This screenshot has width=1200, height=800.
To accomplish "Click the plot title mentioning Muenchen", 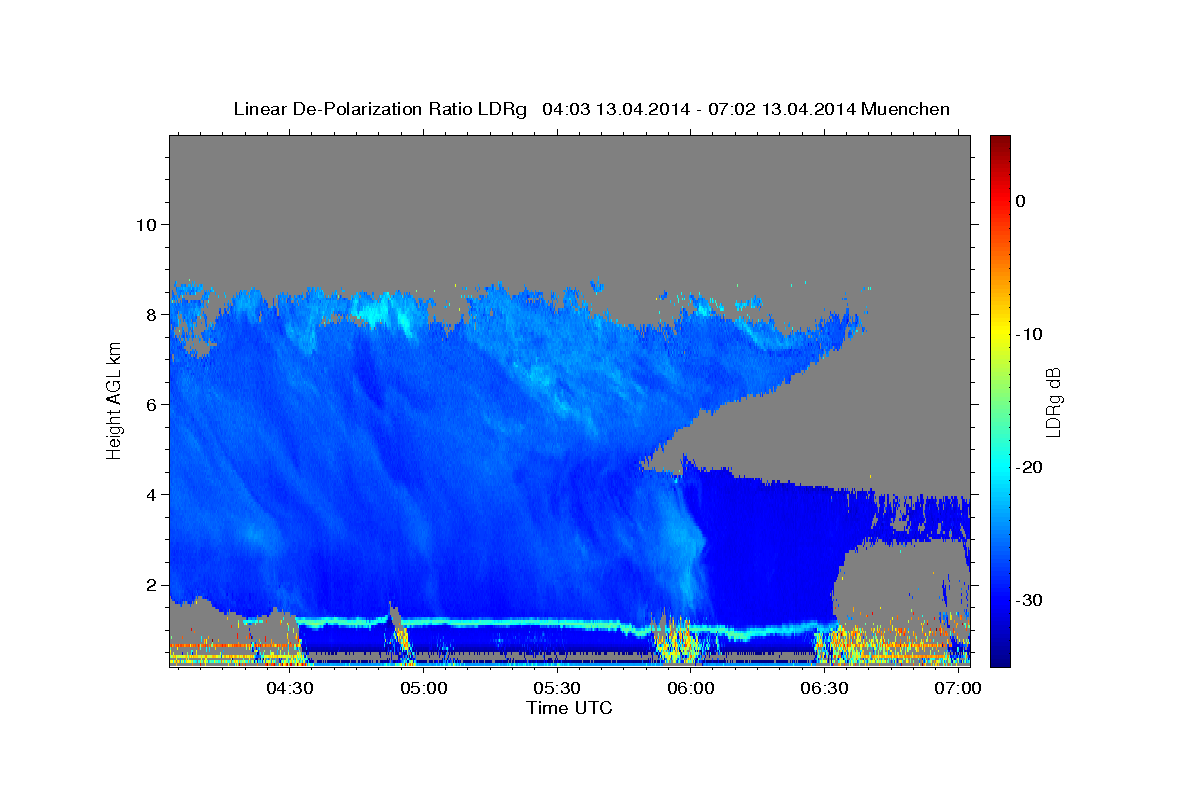I will pos(591,109).
